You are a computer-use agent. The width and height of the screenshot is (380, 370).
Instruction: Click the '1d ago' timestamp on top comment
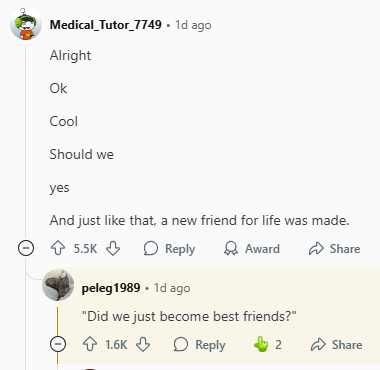click(x=193, y=25)
